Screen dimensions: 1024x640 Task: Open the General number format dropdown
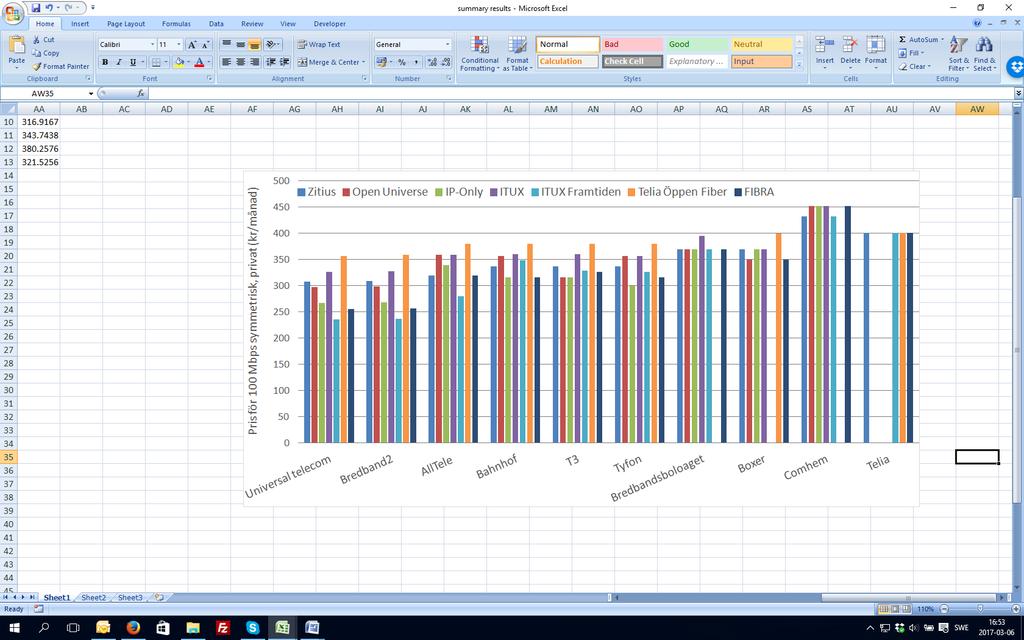click(x=447, y=44)
